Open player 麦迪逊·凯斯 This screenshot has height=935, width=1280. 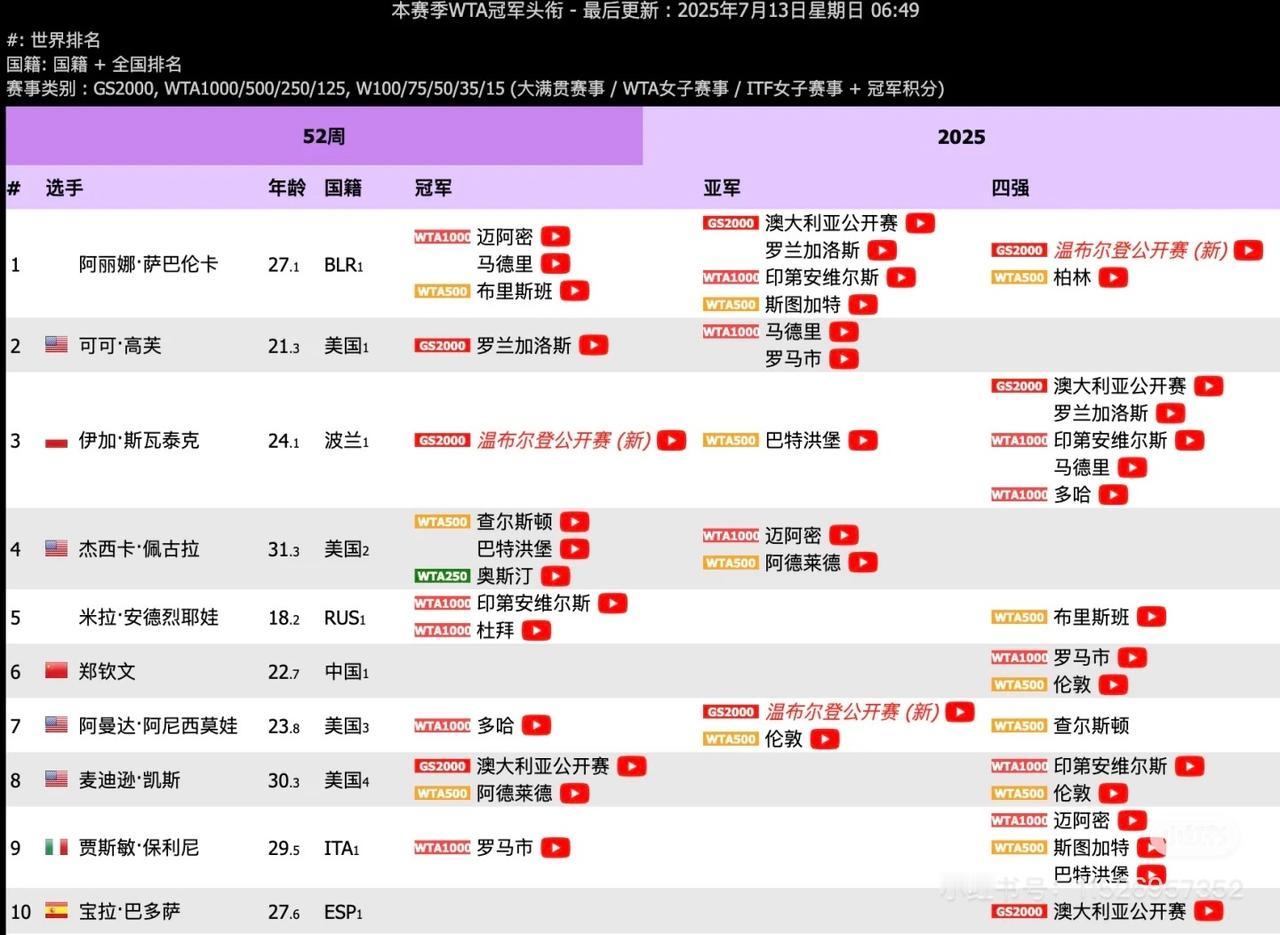pos(130,780)
